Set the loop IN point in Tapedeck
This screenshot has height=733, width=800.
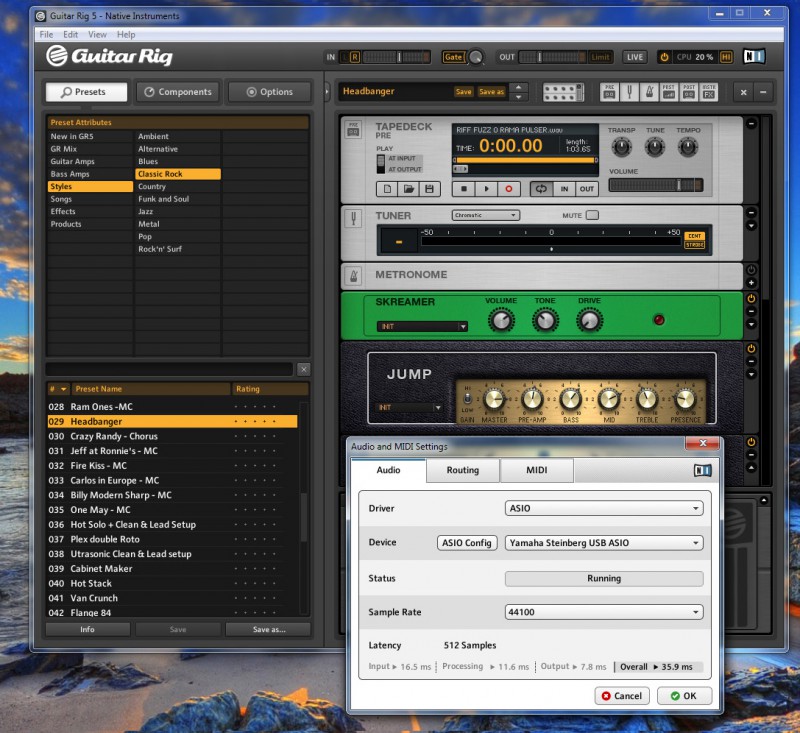tap(564, 189)
